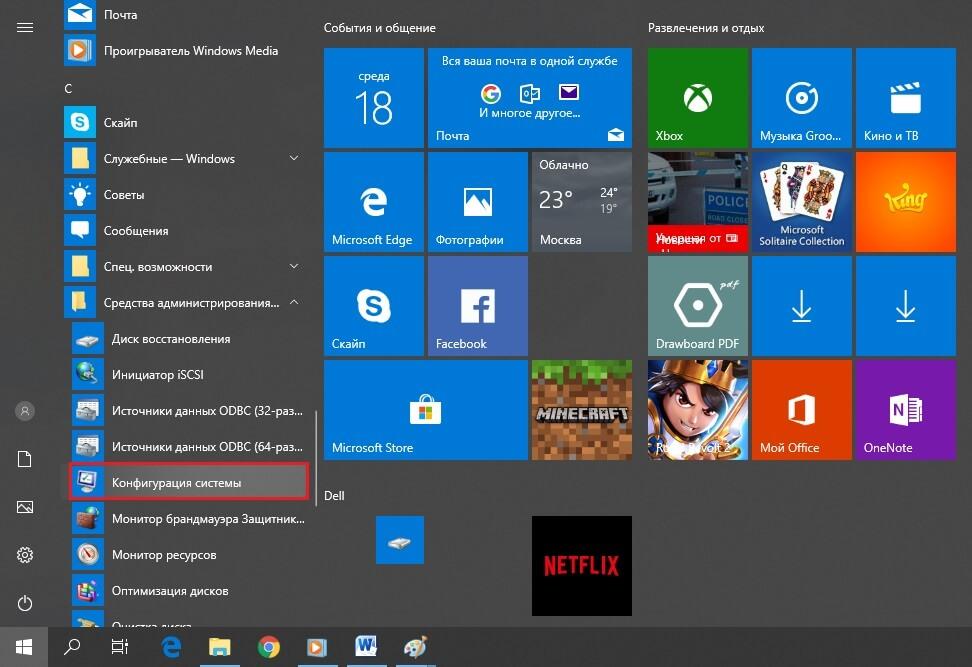Image resolution: width=972 pixels, height=667 pixels.
Task: Open the Москва weather tile
Action: point(582,202)
